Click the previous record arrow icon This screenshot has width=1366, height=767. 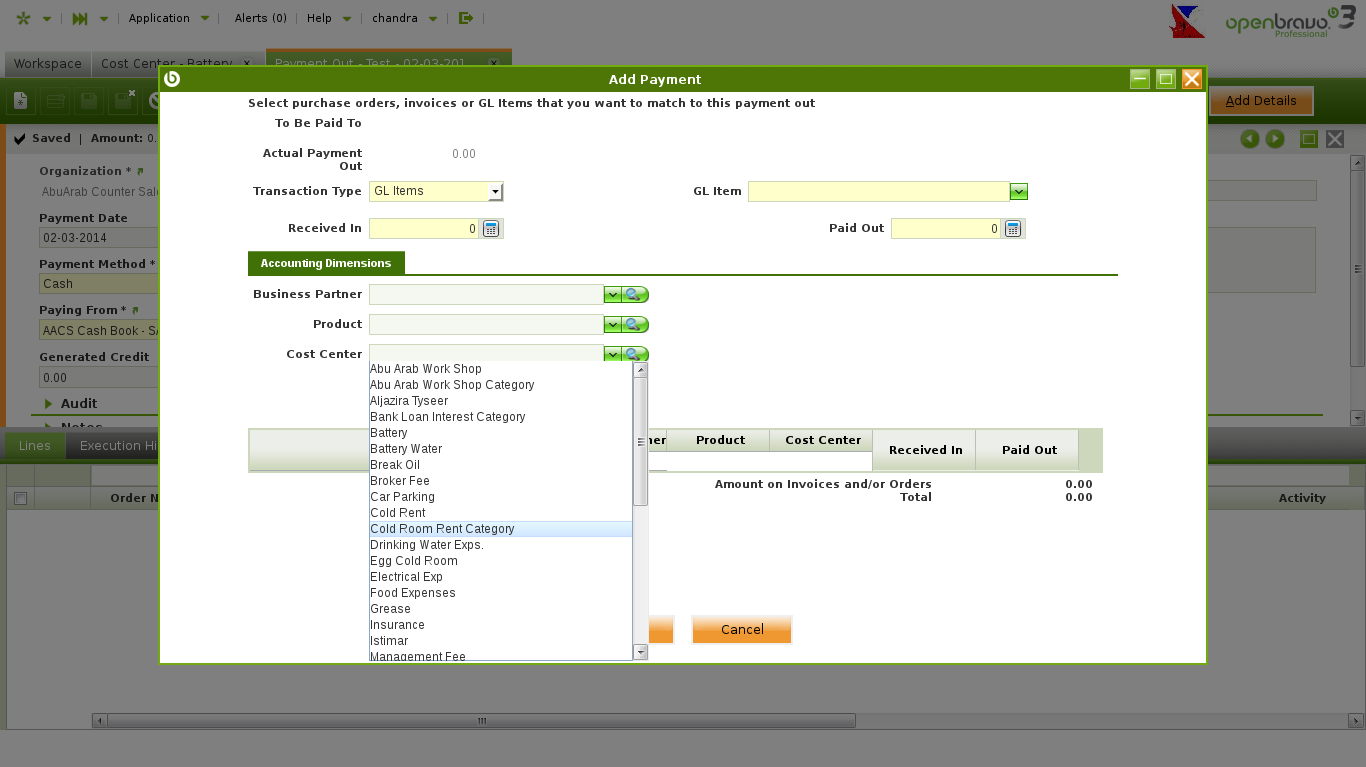click(x=1249, y=139)
